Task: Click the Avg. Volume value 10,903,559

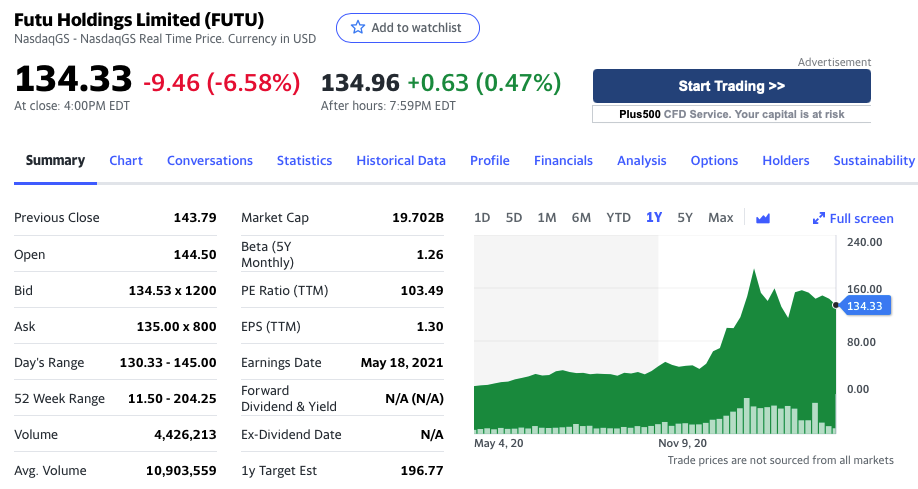Action: (181, 470)
